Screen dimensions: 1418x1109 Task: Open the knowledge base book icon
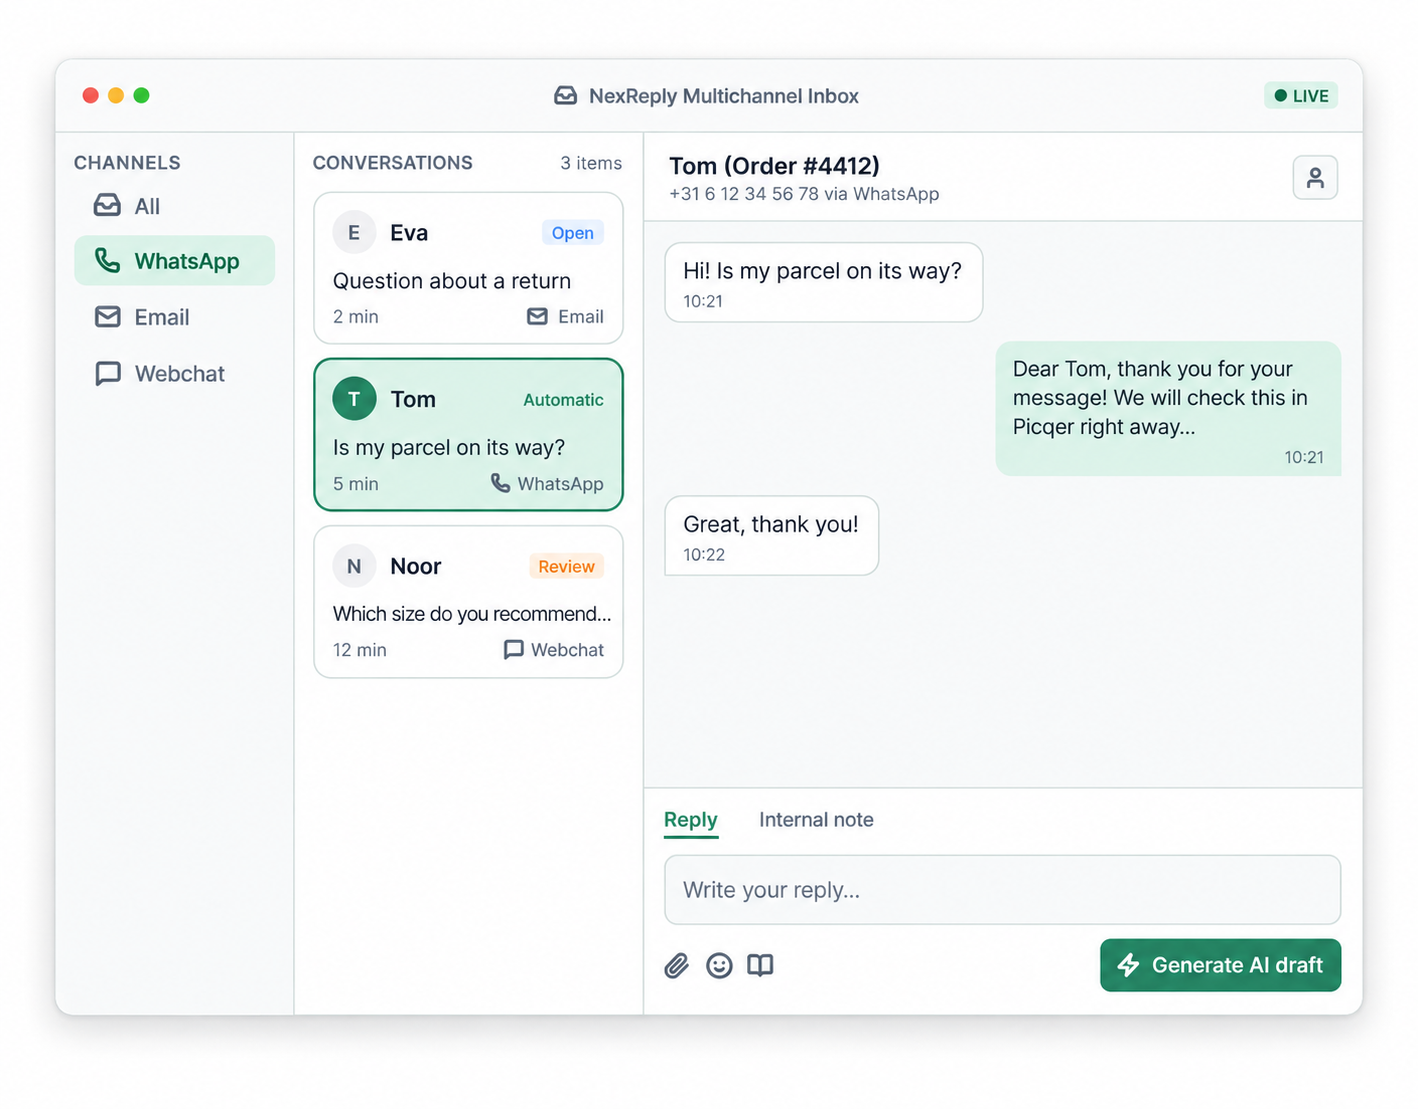761,966
